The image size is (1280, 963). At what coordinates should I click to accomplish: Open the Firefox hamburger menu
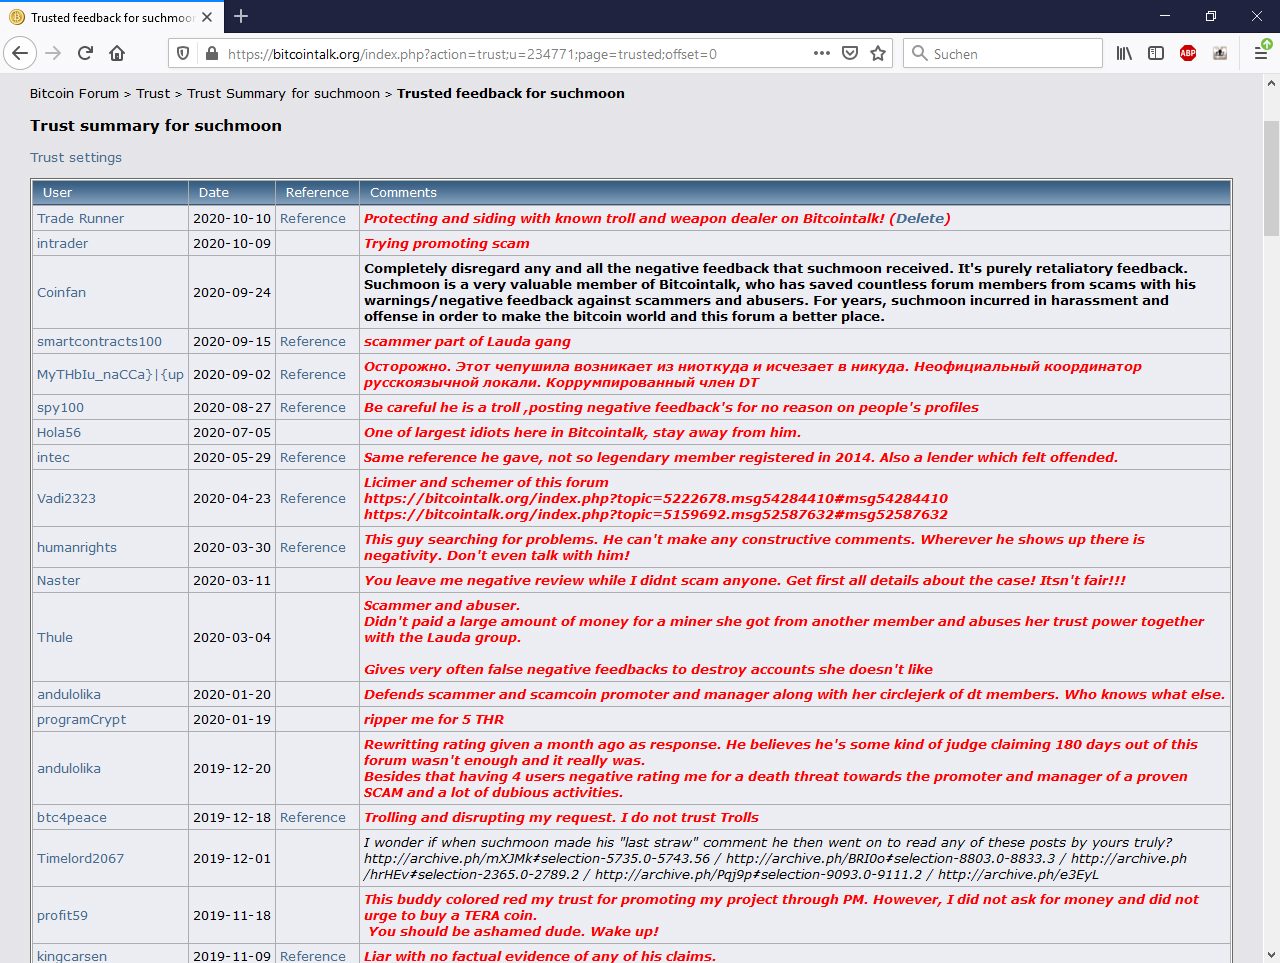coord(1261,53)
